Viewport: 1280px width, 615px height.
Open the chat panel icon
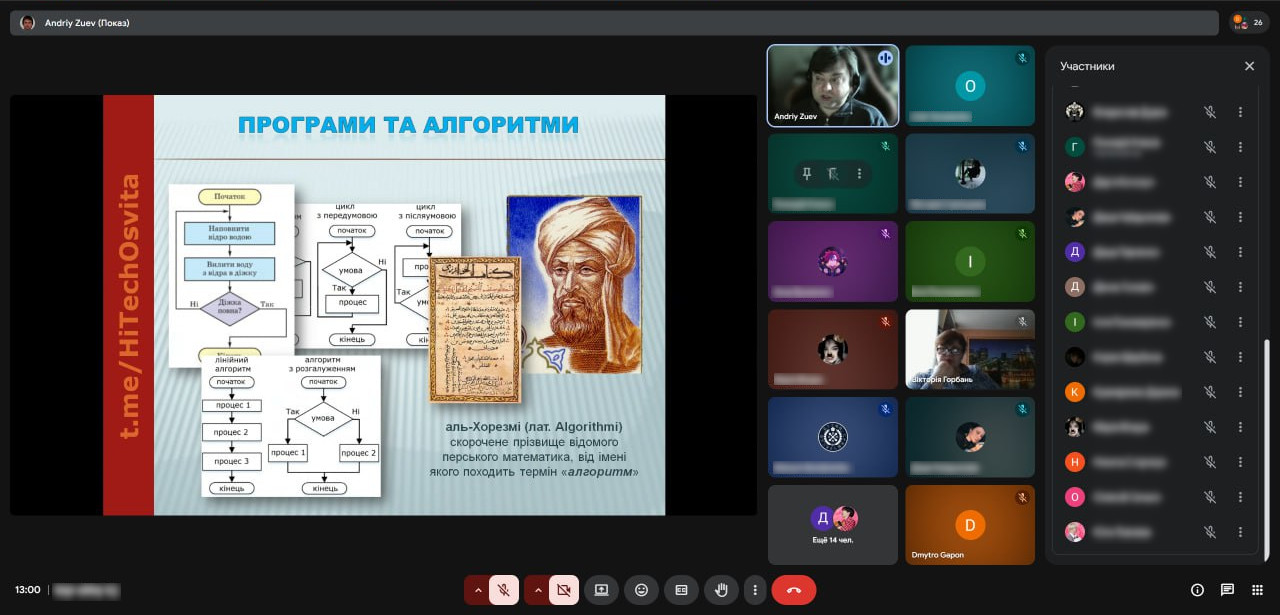pos(1227,590)
